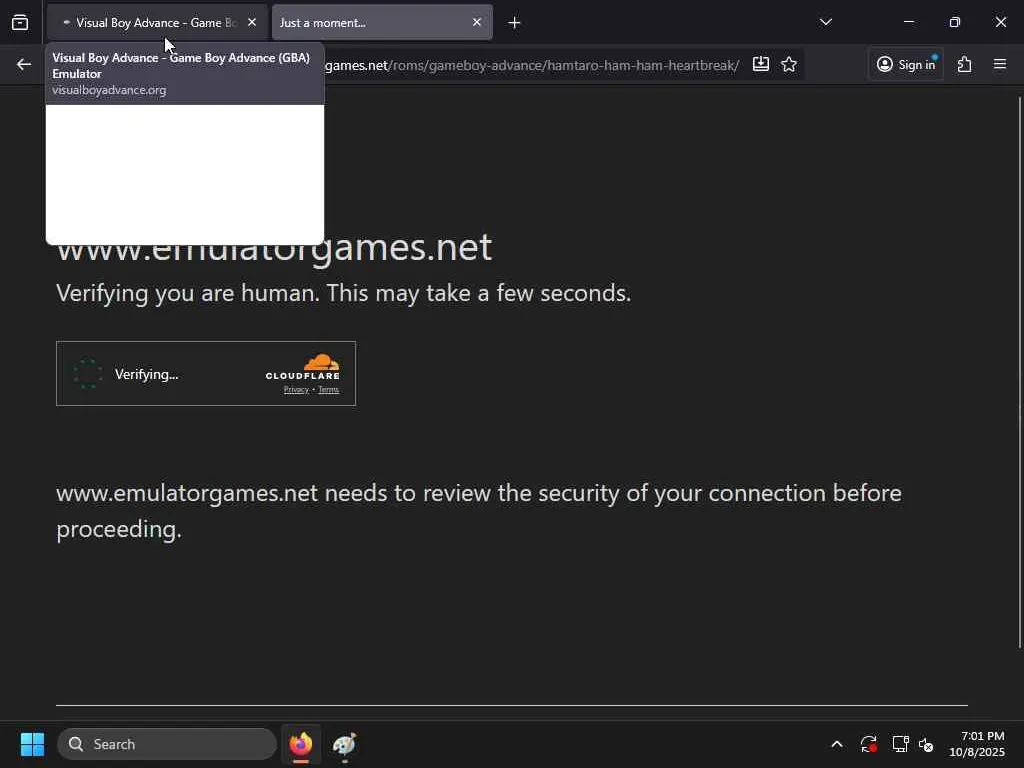Go back to previous page
This screenshot has height=768, width=1024.
tap(24, 64)
